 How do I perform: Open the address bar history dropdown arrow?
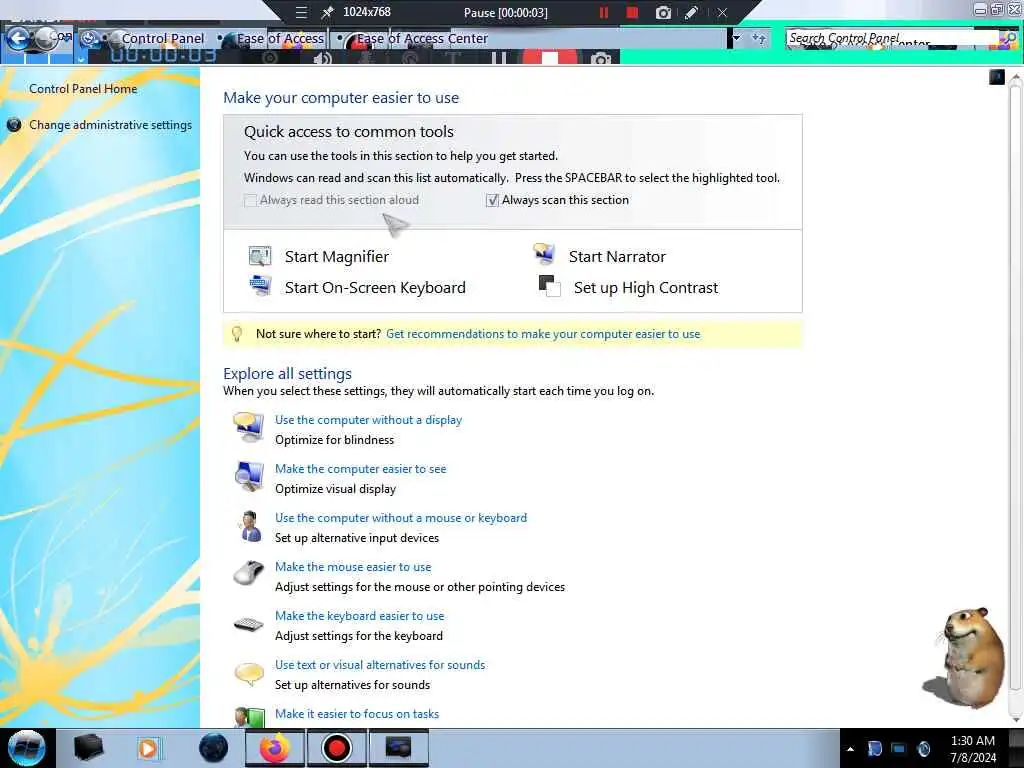pyautogui.click(x=737, y=39)
